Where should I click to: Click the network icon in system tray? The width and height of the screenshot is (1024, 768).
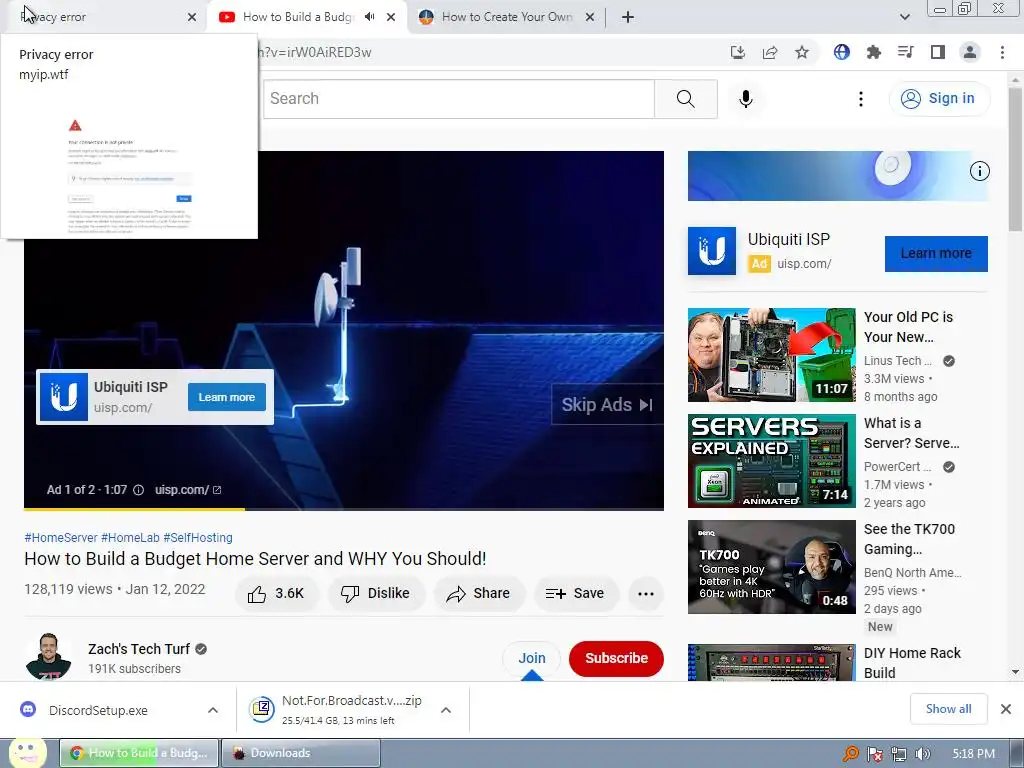coord(899,754)
